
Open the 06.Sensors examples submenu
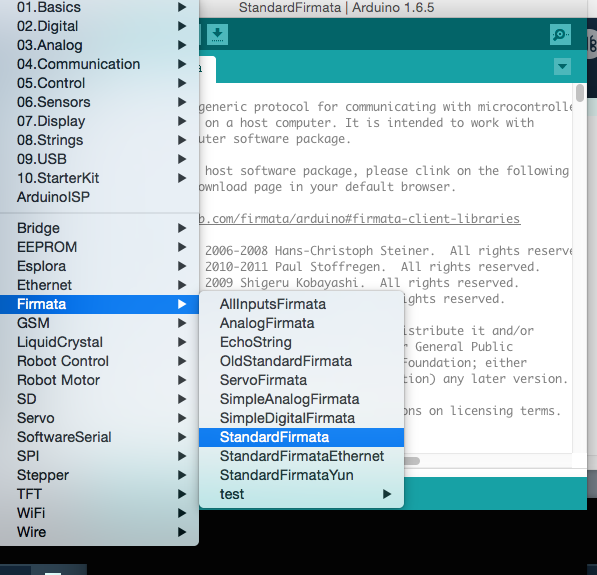click(99, 102)
